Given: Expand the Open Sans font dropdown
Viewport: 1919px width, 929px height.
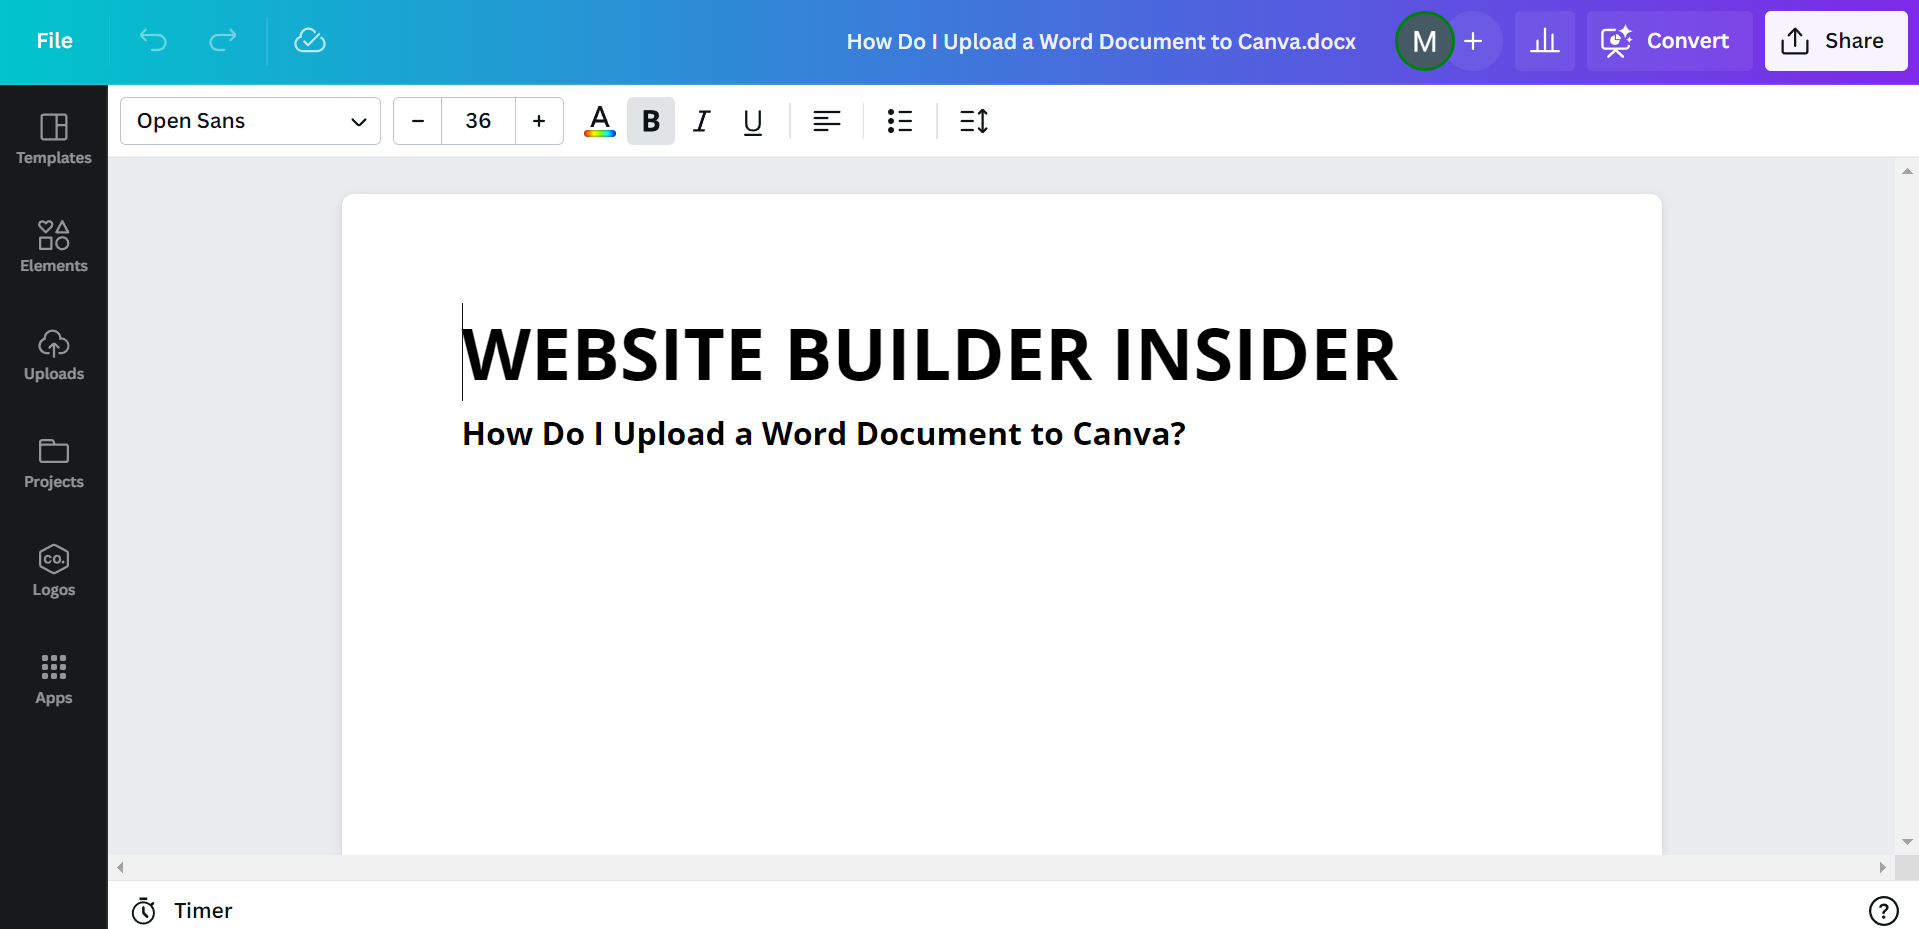Looking at the screenshot, I should [x=250, y=121].
